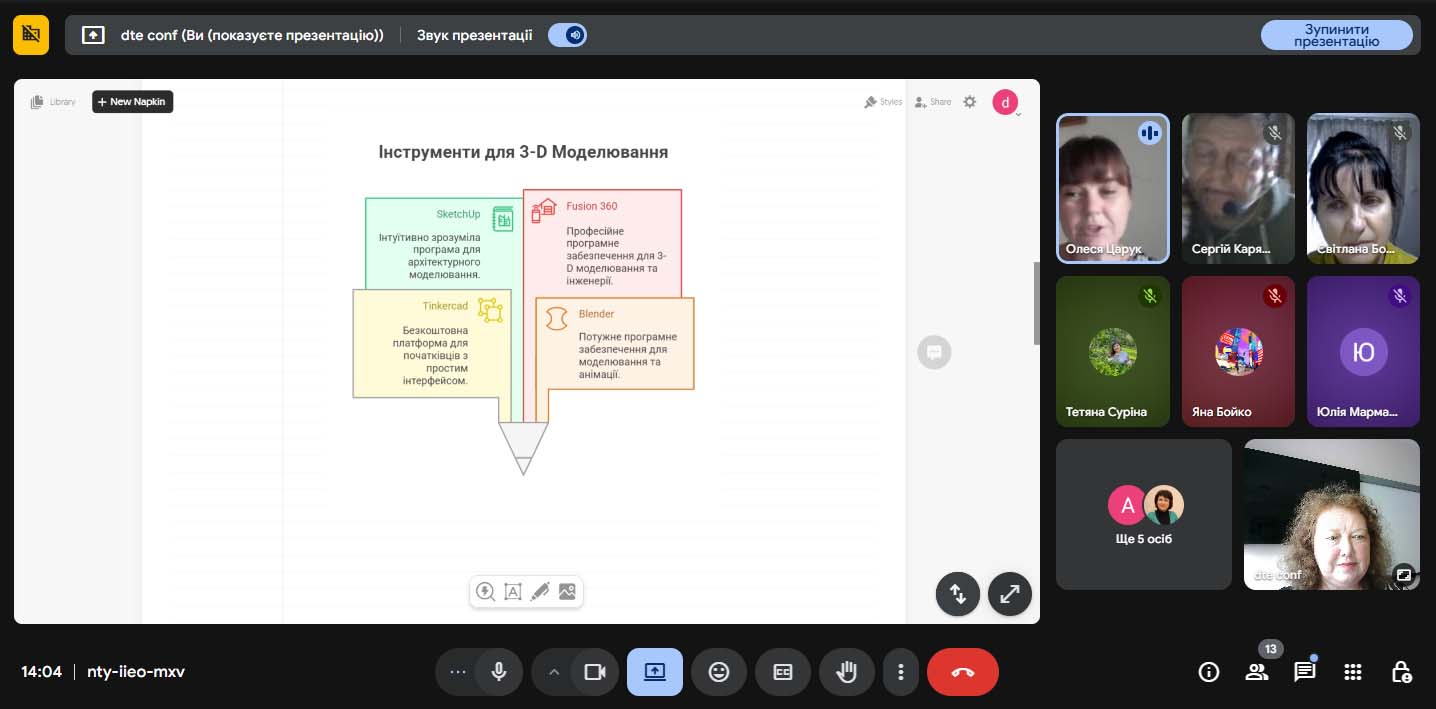The width and height of the screenshot is (1436, 709).
Task: Select the pen sketch tool in Napkin toolbar
Action: click(x=540, y=591)
